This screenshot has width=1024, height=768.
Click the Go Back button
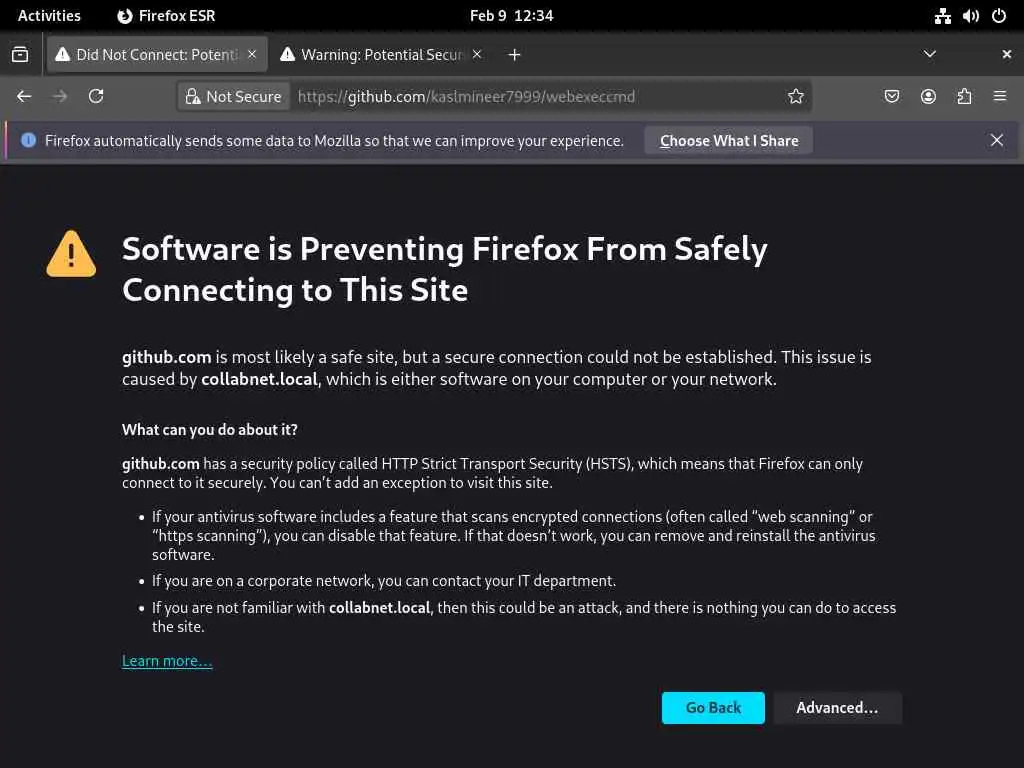coord(713,708)
